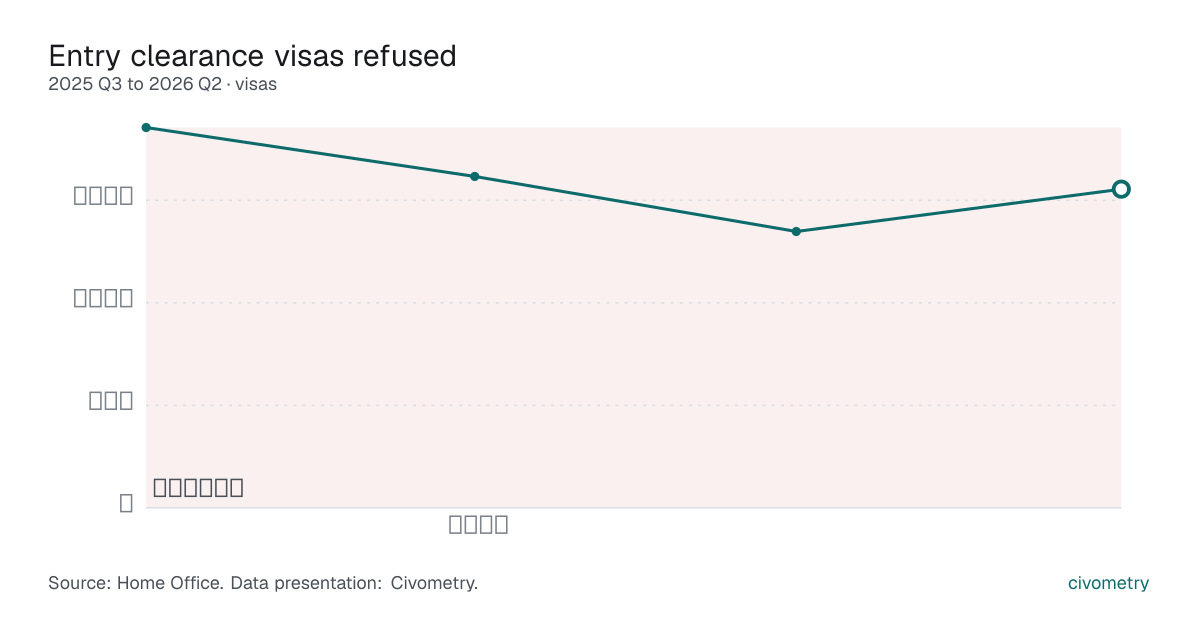
Task: Open the civometry brand link
Action: (1108, 583)
